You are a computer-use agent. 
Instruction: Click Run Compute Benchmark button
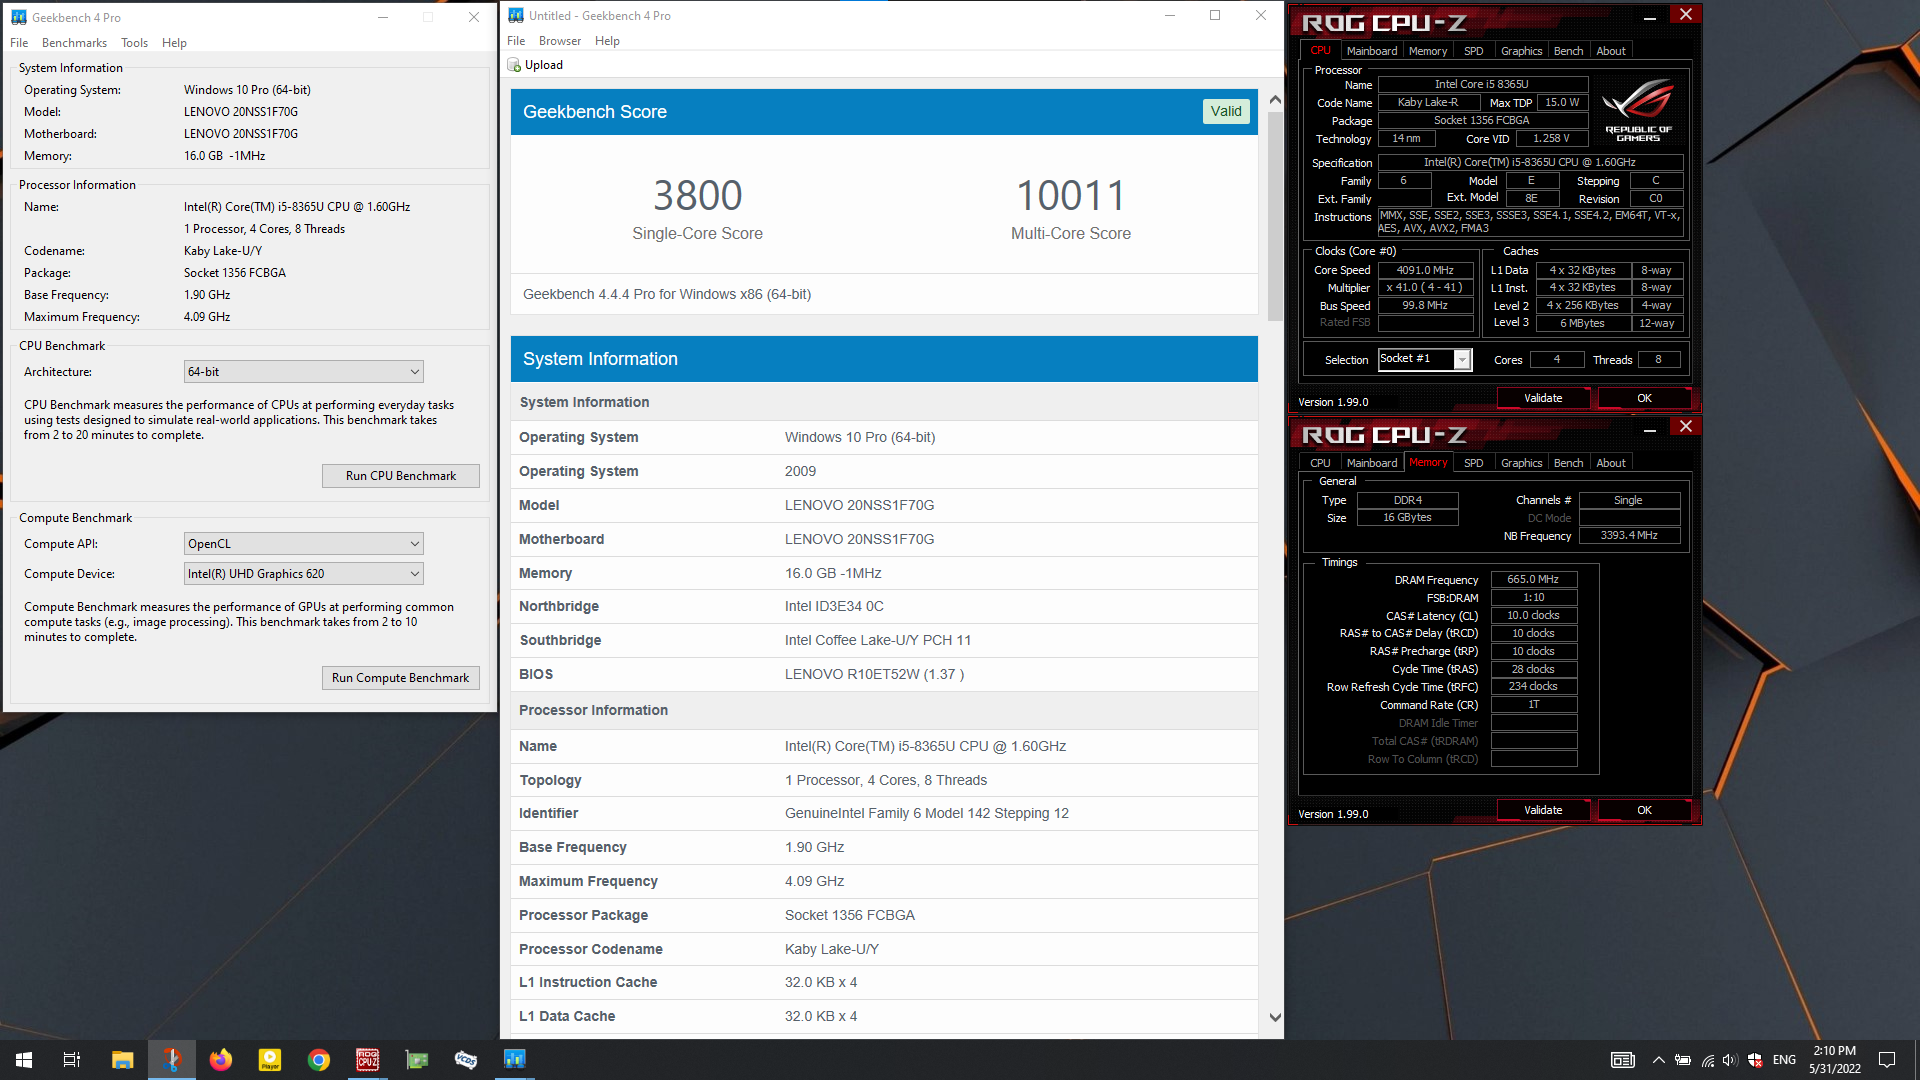400,678
